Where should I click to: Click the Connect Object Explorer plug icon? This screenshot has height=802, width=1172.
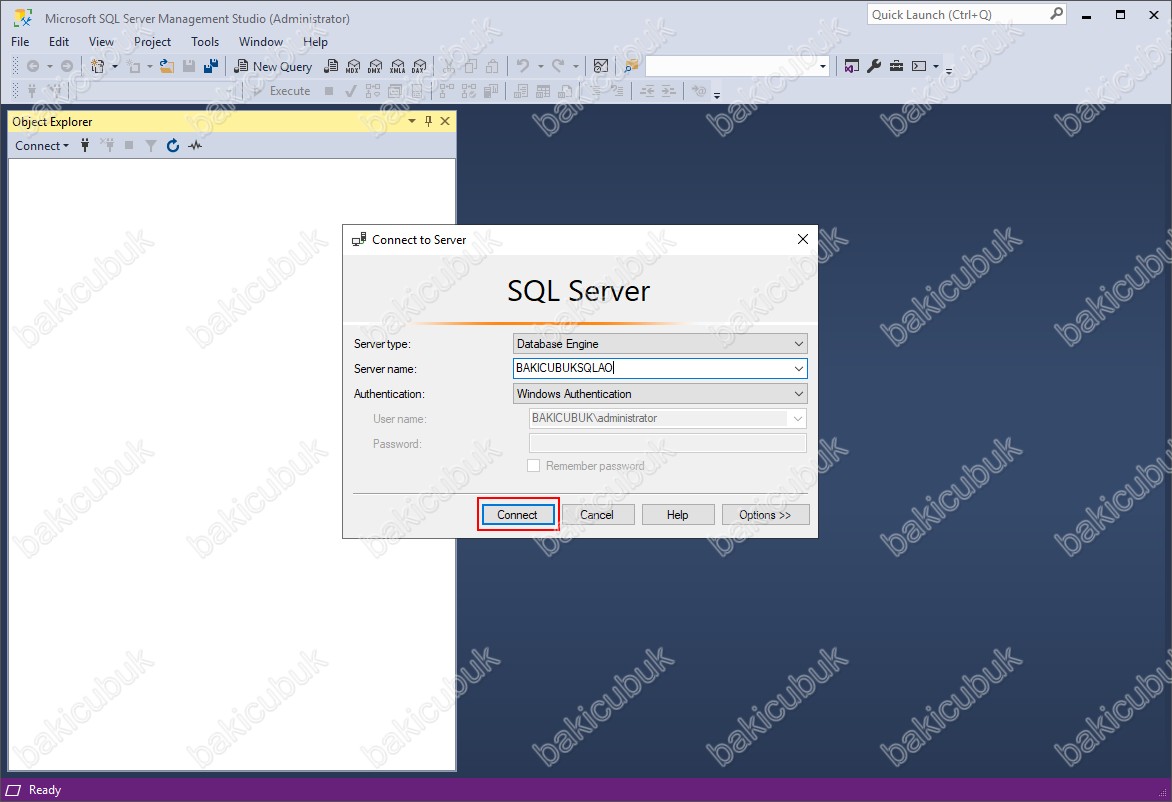coord(85,146)
